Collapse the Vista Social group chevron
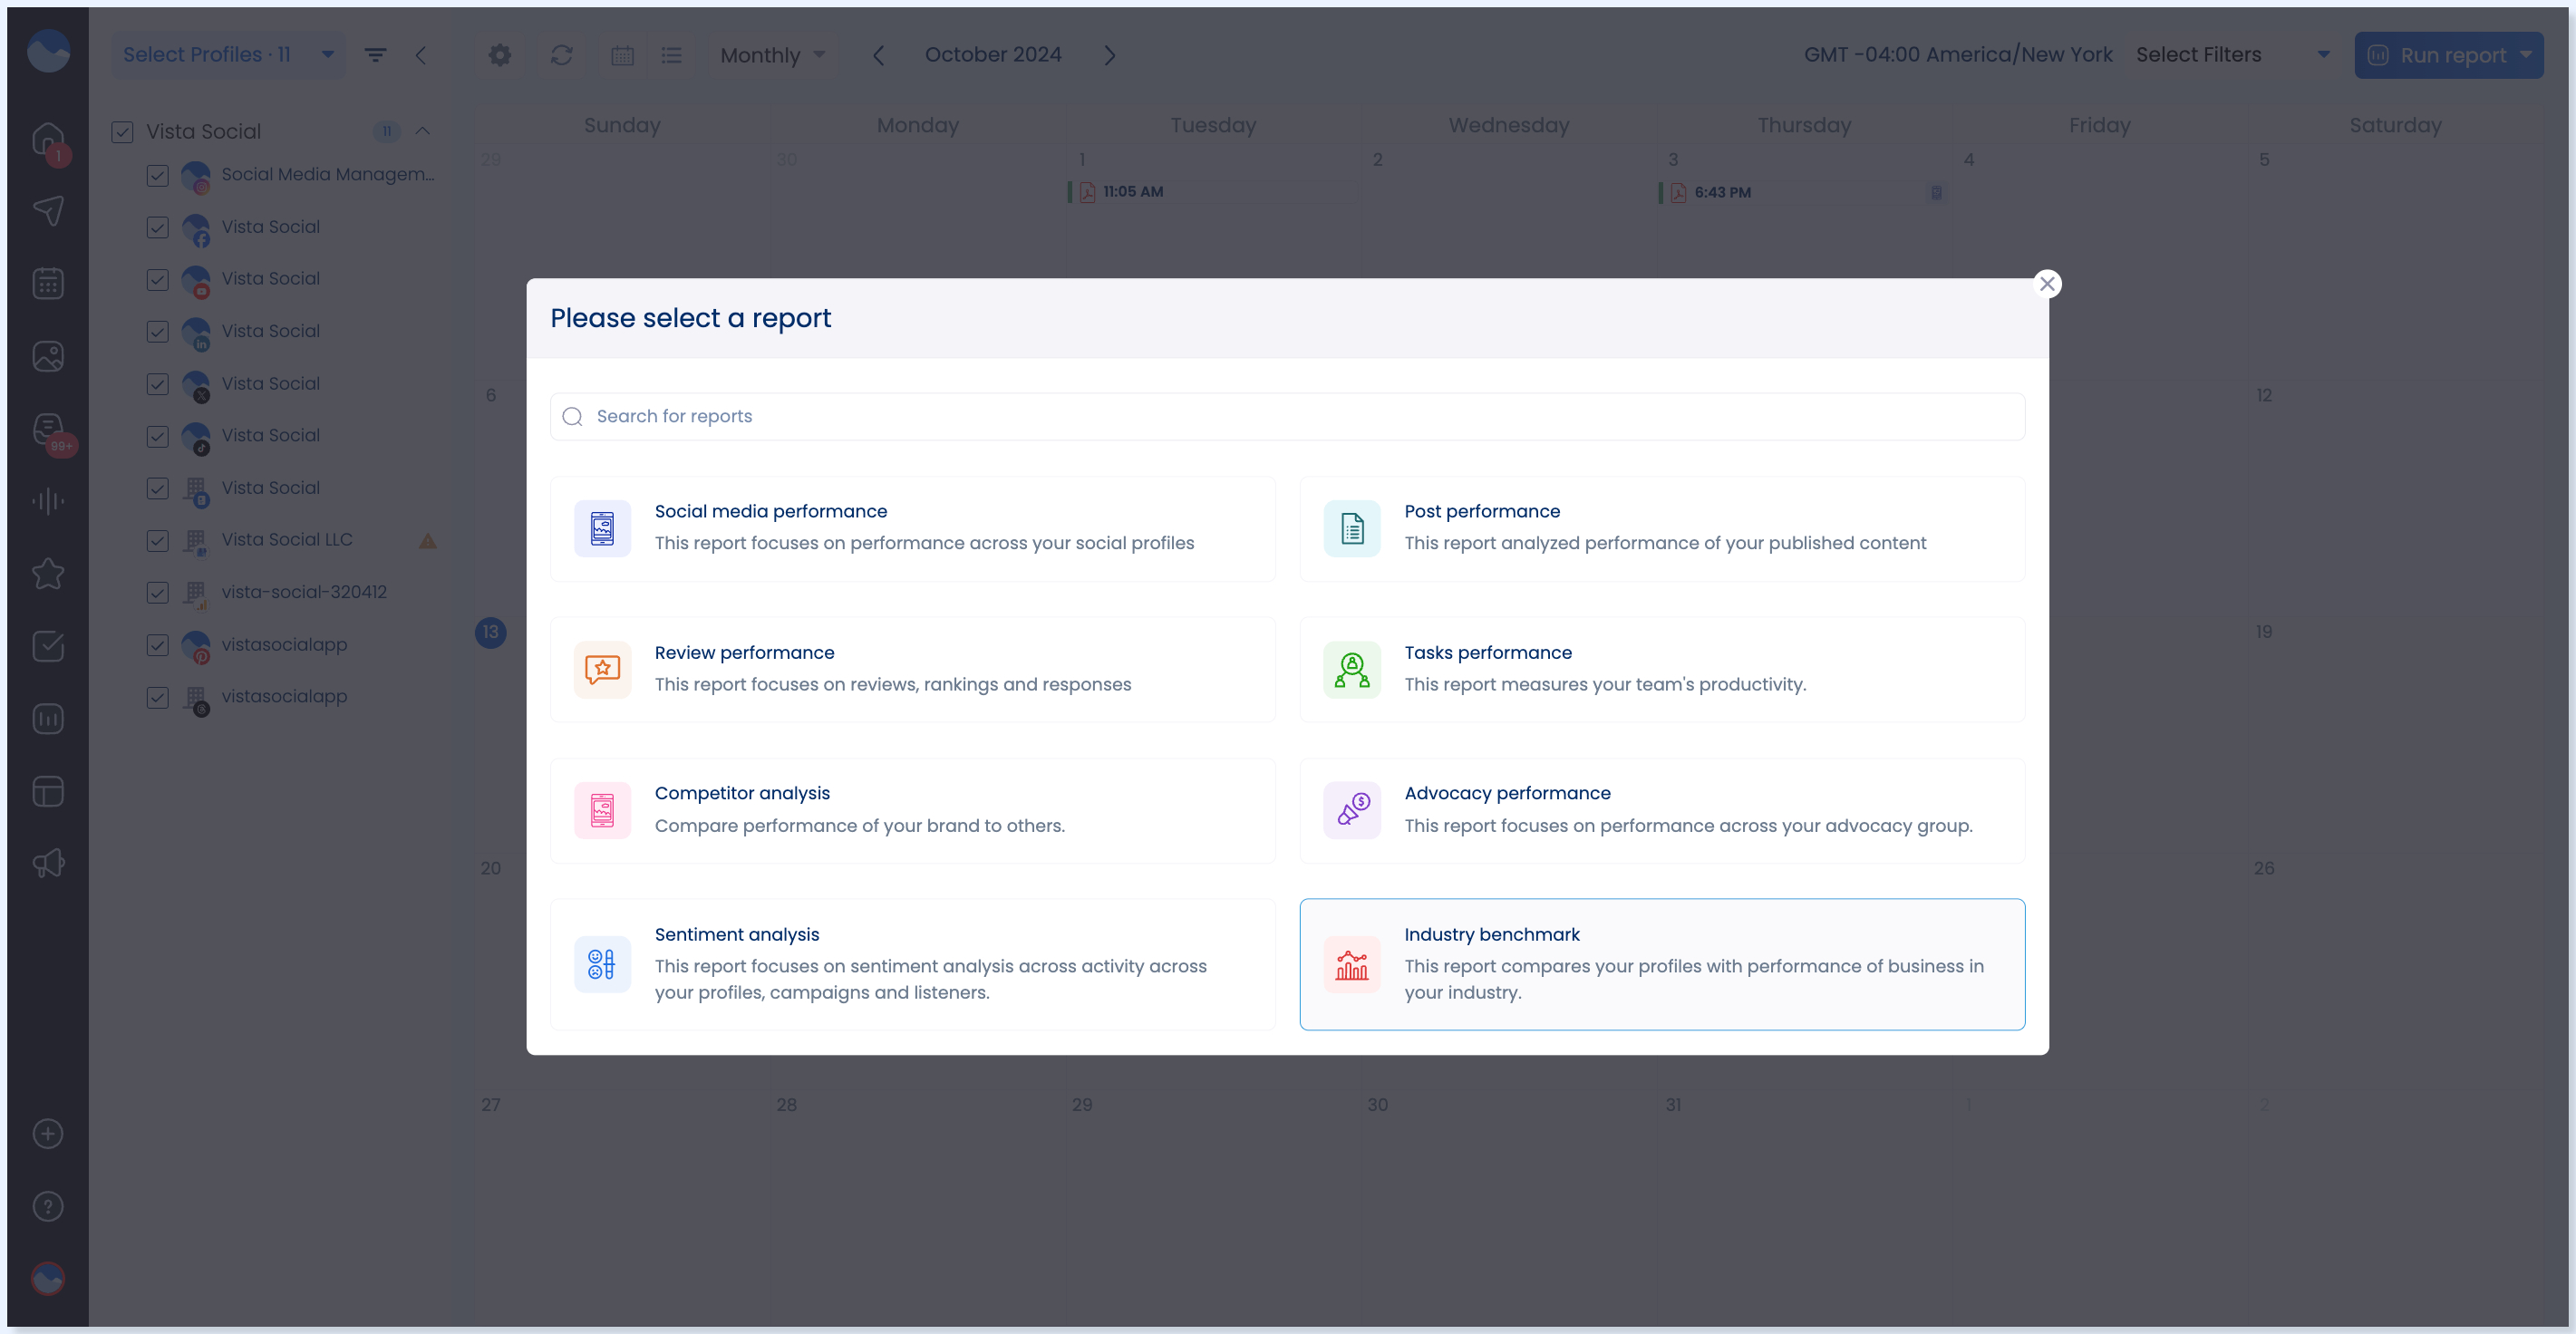The height and width of the screenshot is (1334, 2576). 423,131
